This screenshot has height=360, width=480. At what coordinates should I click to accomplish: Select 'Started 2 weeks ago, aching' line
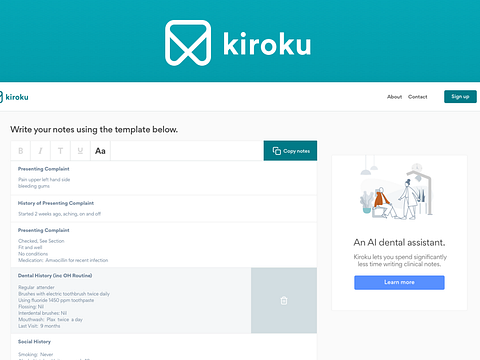tap(59, 214)
